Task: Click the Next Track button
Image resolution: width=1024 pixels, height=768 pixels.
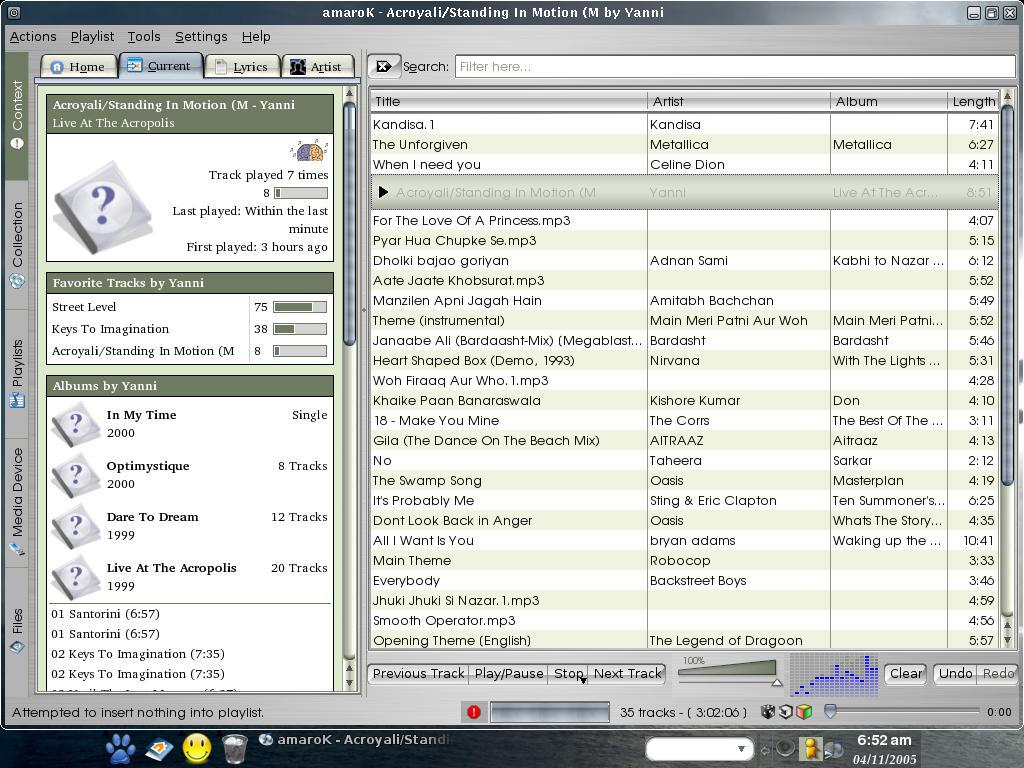Action: point(628,673)
